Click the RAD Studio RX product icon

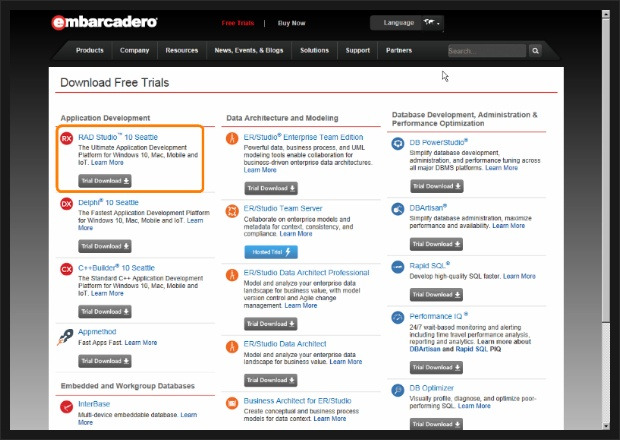[x=66, y=138]
